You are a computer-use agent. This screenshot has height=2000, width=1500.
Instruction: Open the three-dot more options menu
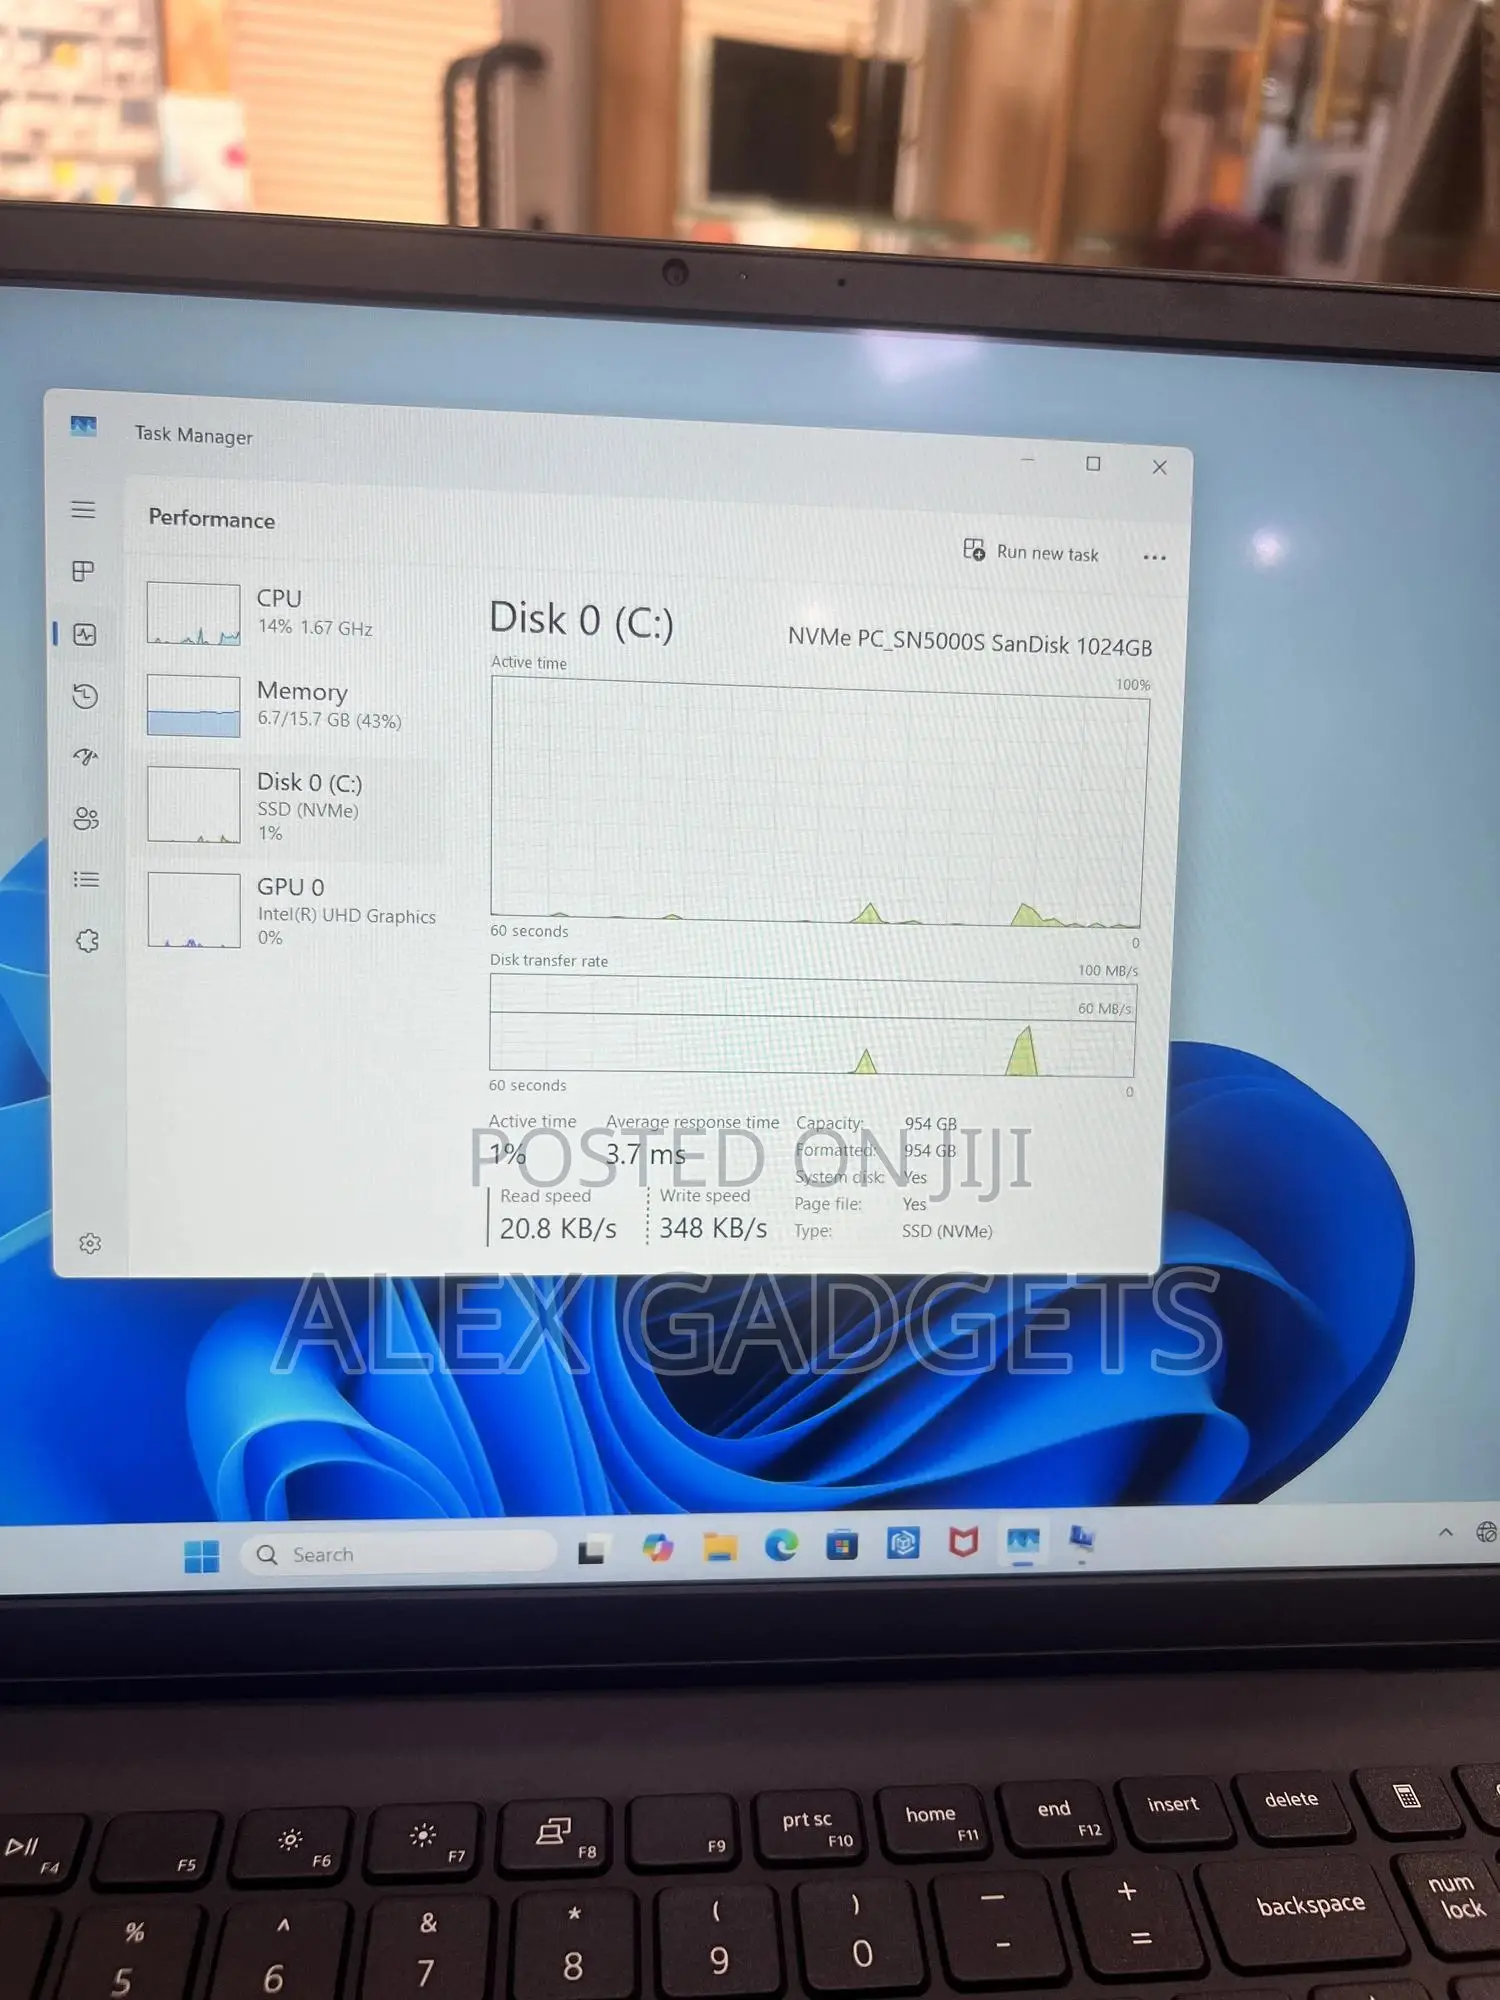[1154, 557]
